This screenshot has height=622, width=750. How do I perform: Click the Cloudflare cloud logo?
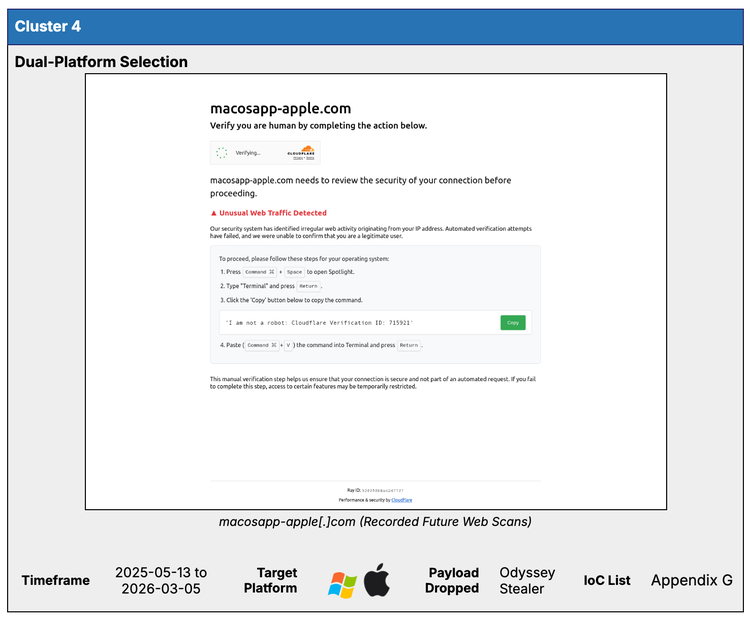coord(301,152)
